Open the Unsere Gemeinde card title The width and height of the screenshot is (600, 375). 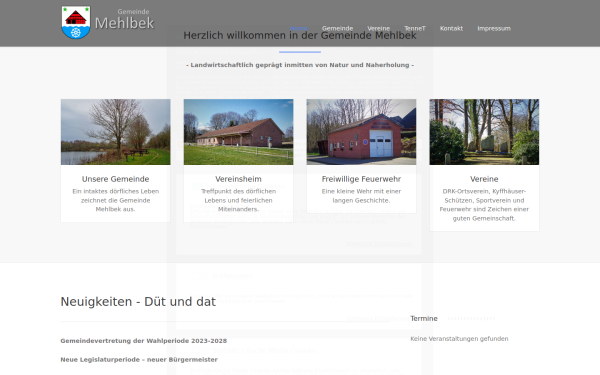pos(116,179)
